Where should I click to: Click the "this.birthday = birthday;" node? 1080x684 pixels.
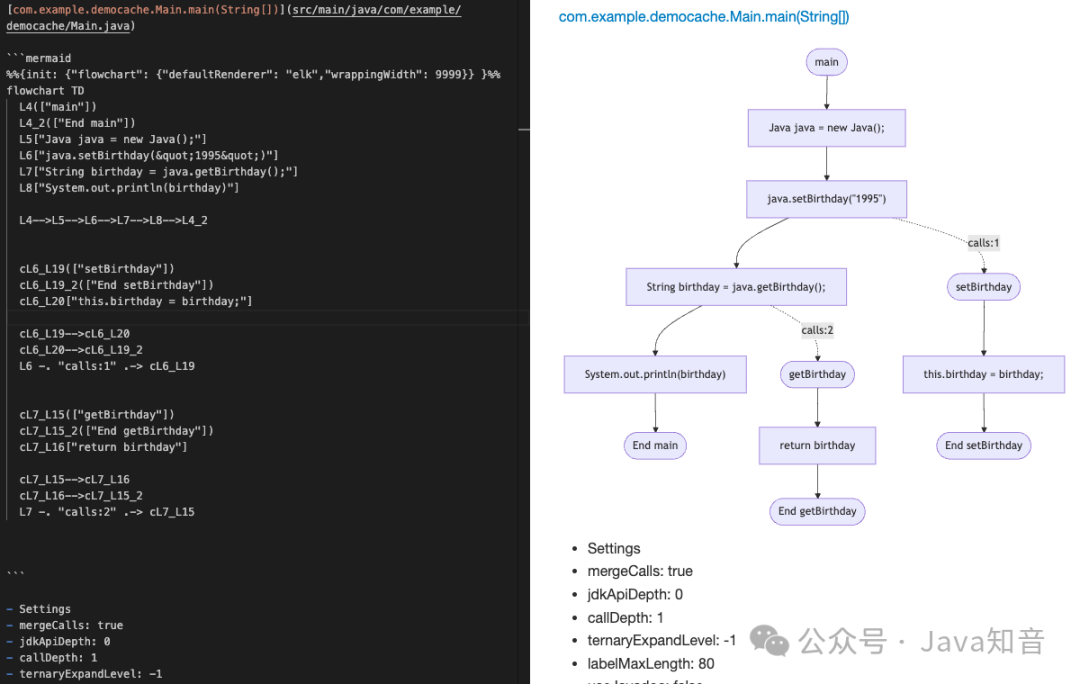pos(983,374)
